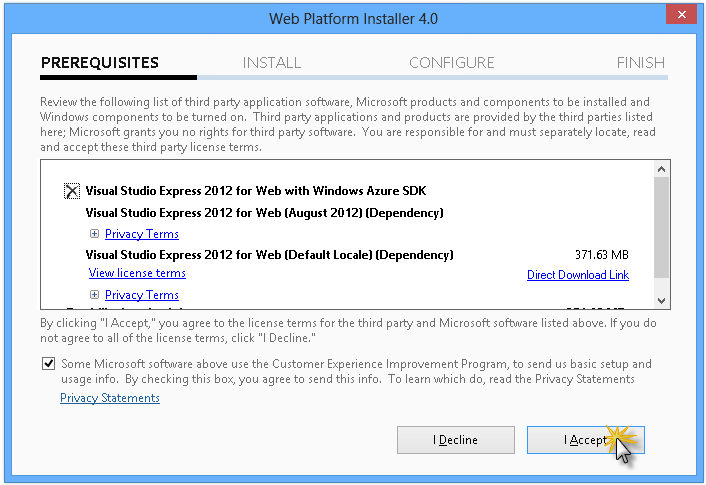Open Privacy Terms link for Default Locale dependency

coord(141,295)
